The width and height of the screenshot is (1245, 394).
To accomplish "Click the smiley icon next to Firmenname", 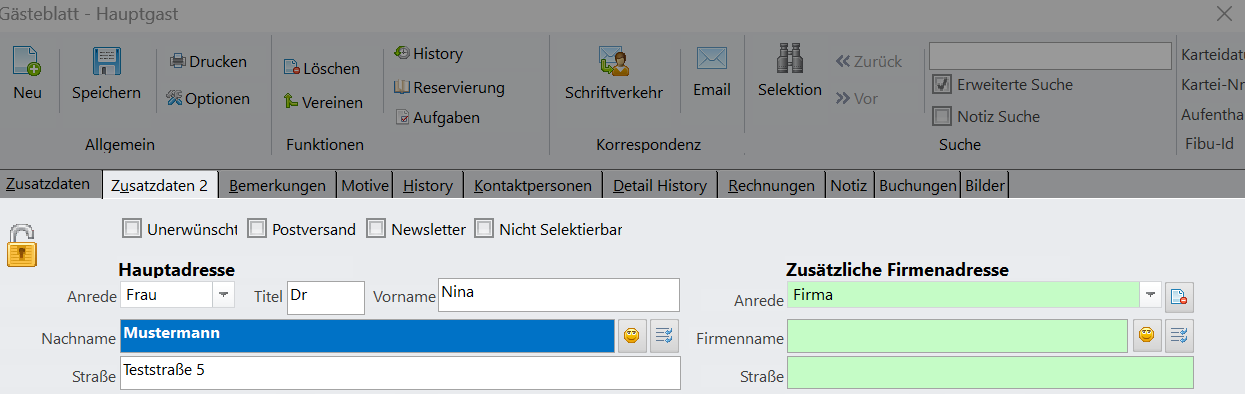I will 1147,336.
